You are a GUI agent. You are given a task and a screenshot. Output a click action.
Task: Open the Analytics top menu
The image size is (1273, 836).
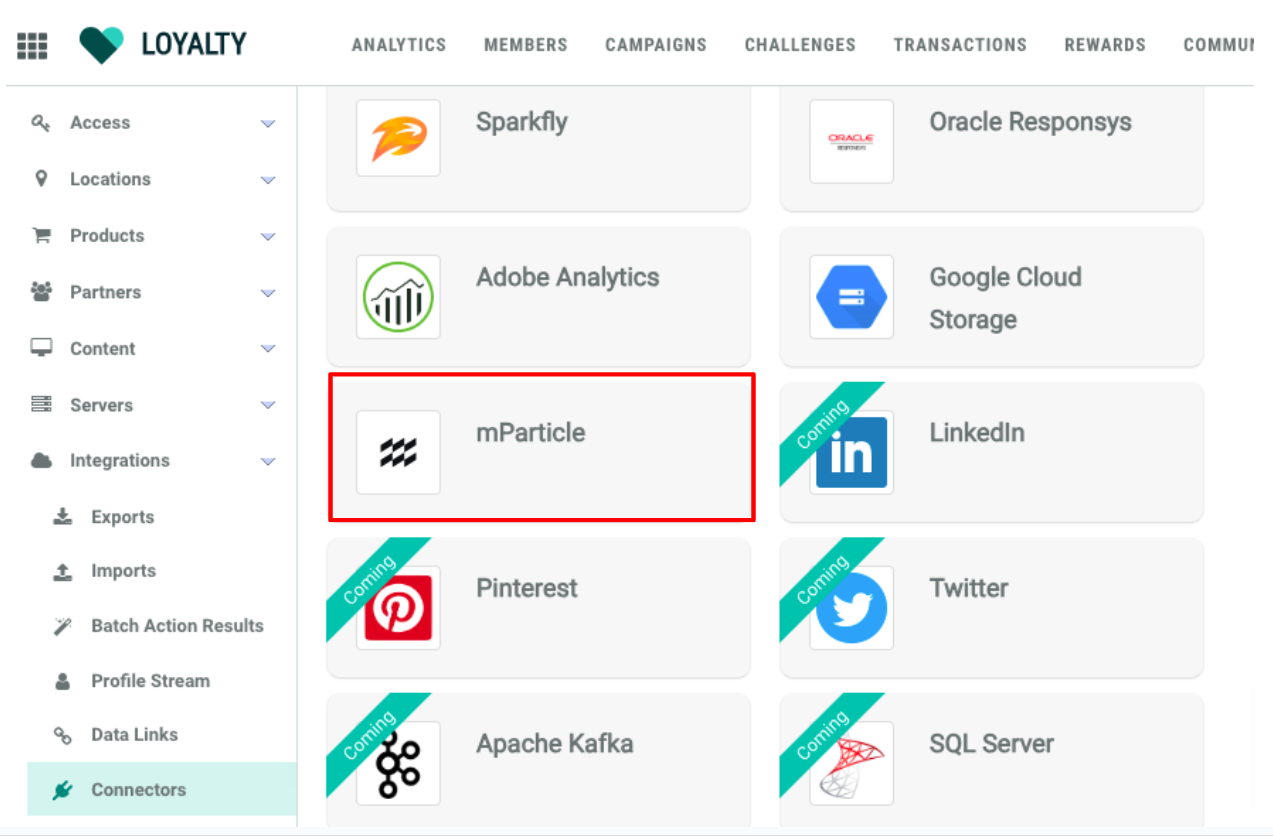399,45
